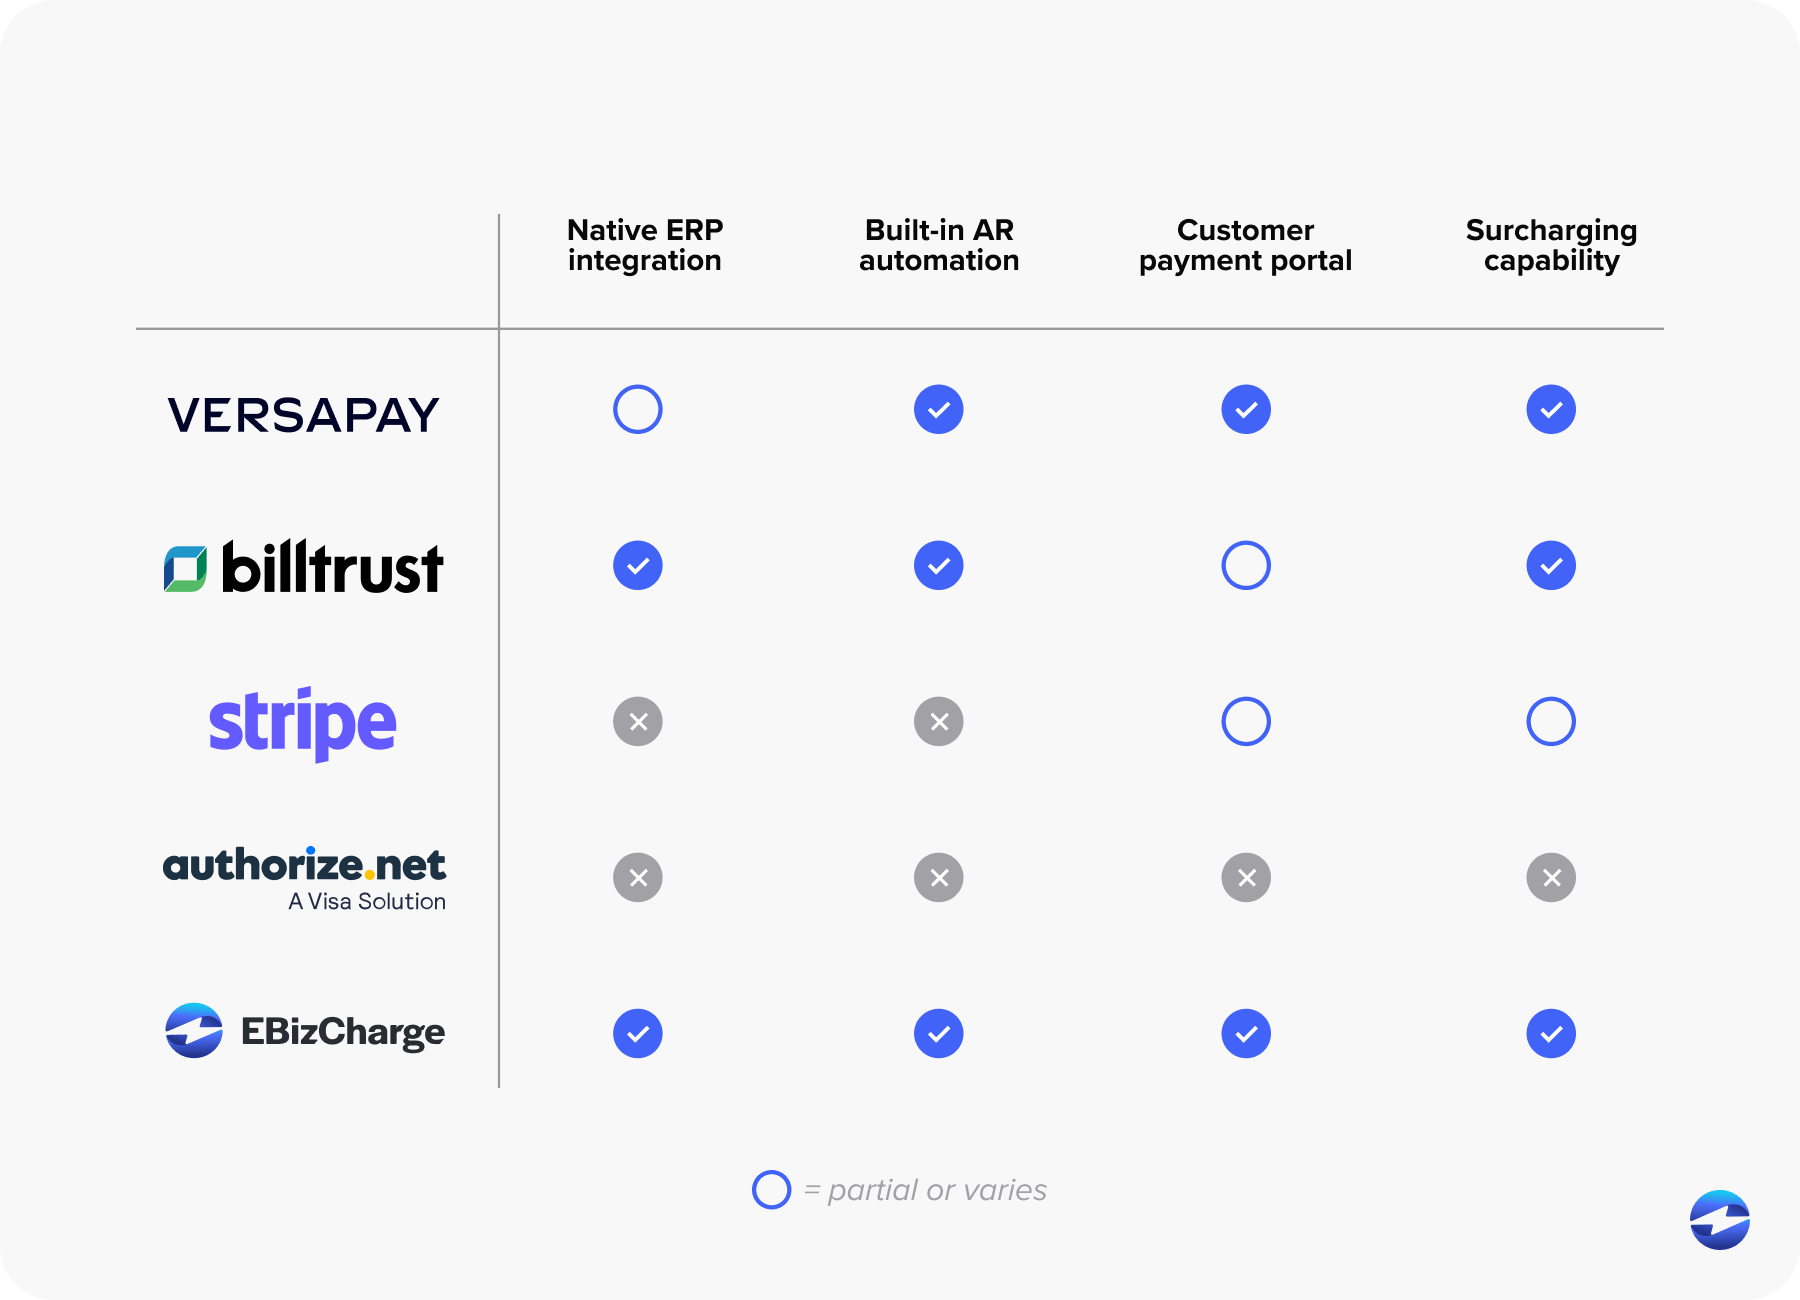Click the Stripe logo

tap(302, 724)
